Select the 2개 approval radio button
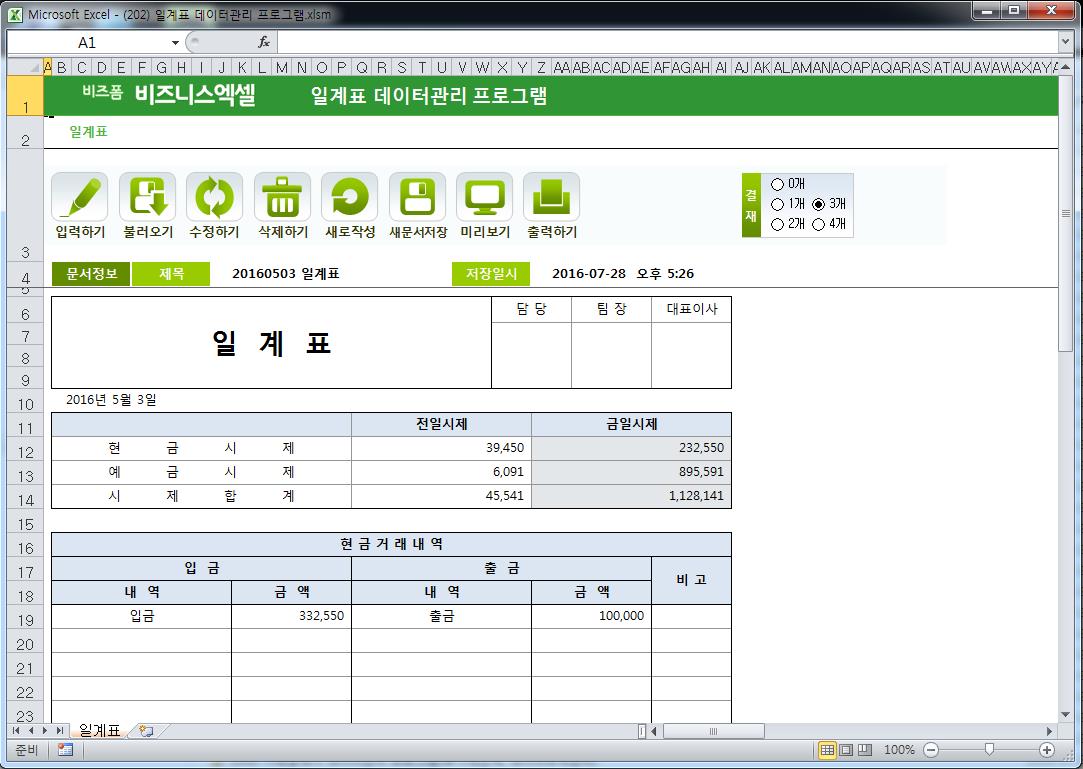The width and height of the screenshot is (1083, 769). pyautogui.click(x=777, y=224)
